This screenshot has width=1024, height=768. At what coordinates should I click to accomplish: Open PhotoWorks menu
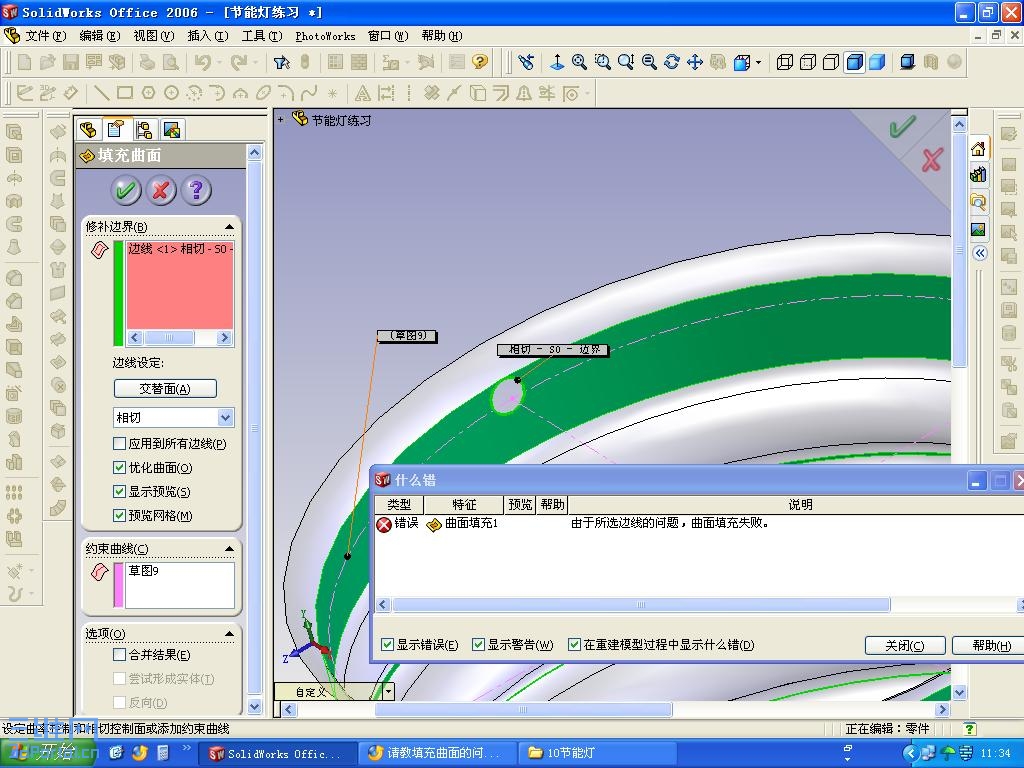click(325, 36)
